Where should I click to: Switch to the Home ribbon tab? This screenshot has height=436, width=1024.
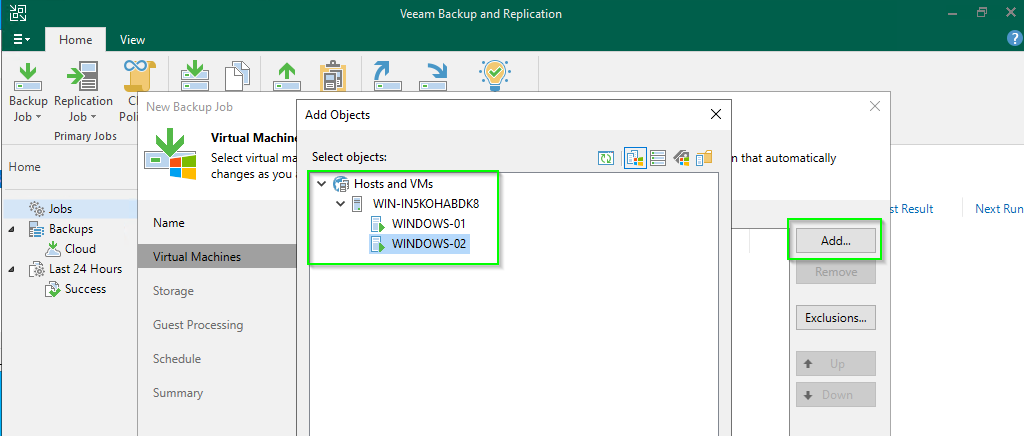coord(75,39)
